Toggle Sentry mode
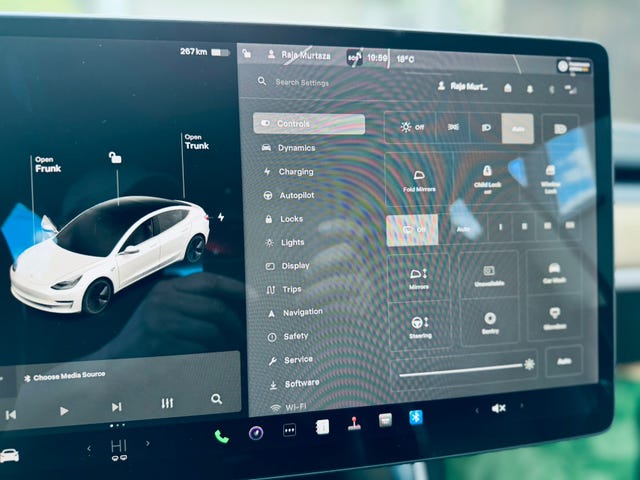 point(490,322)
